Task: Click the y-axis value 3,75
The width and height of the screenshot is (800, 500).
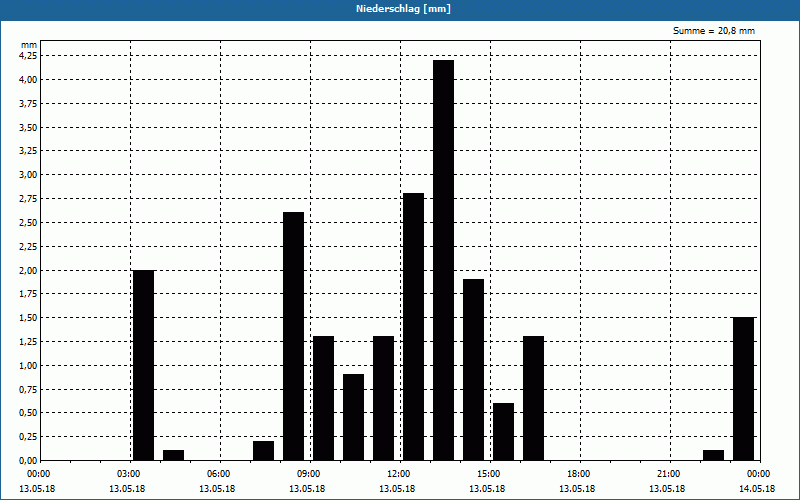Action: pos(28,104)
